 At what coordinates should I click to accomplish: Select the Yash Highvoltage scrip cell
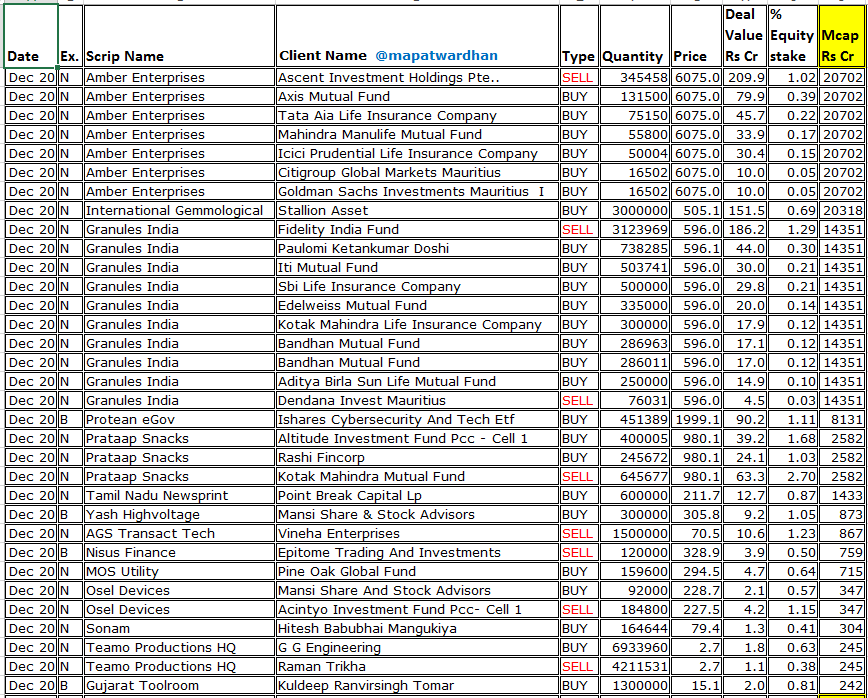click(179, 515)
